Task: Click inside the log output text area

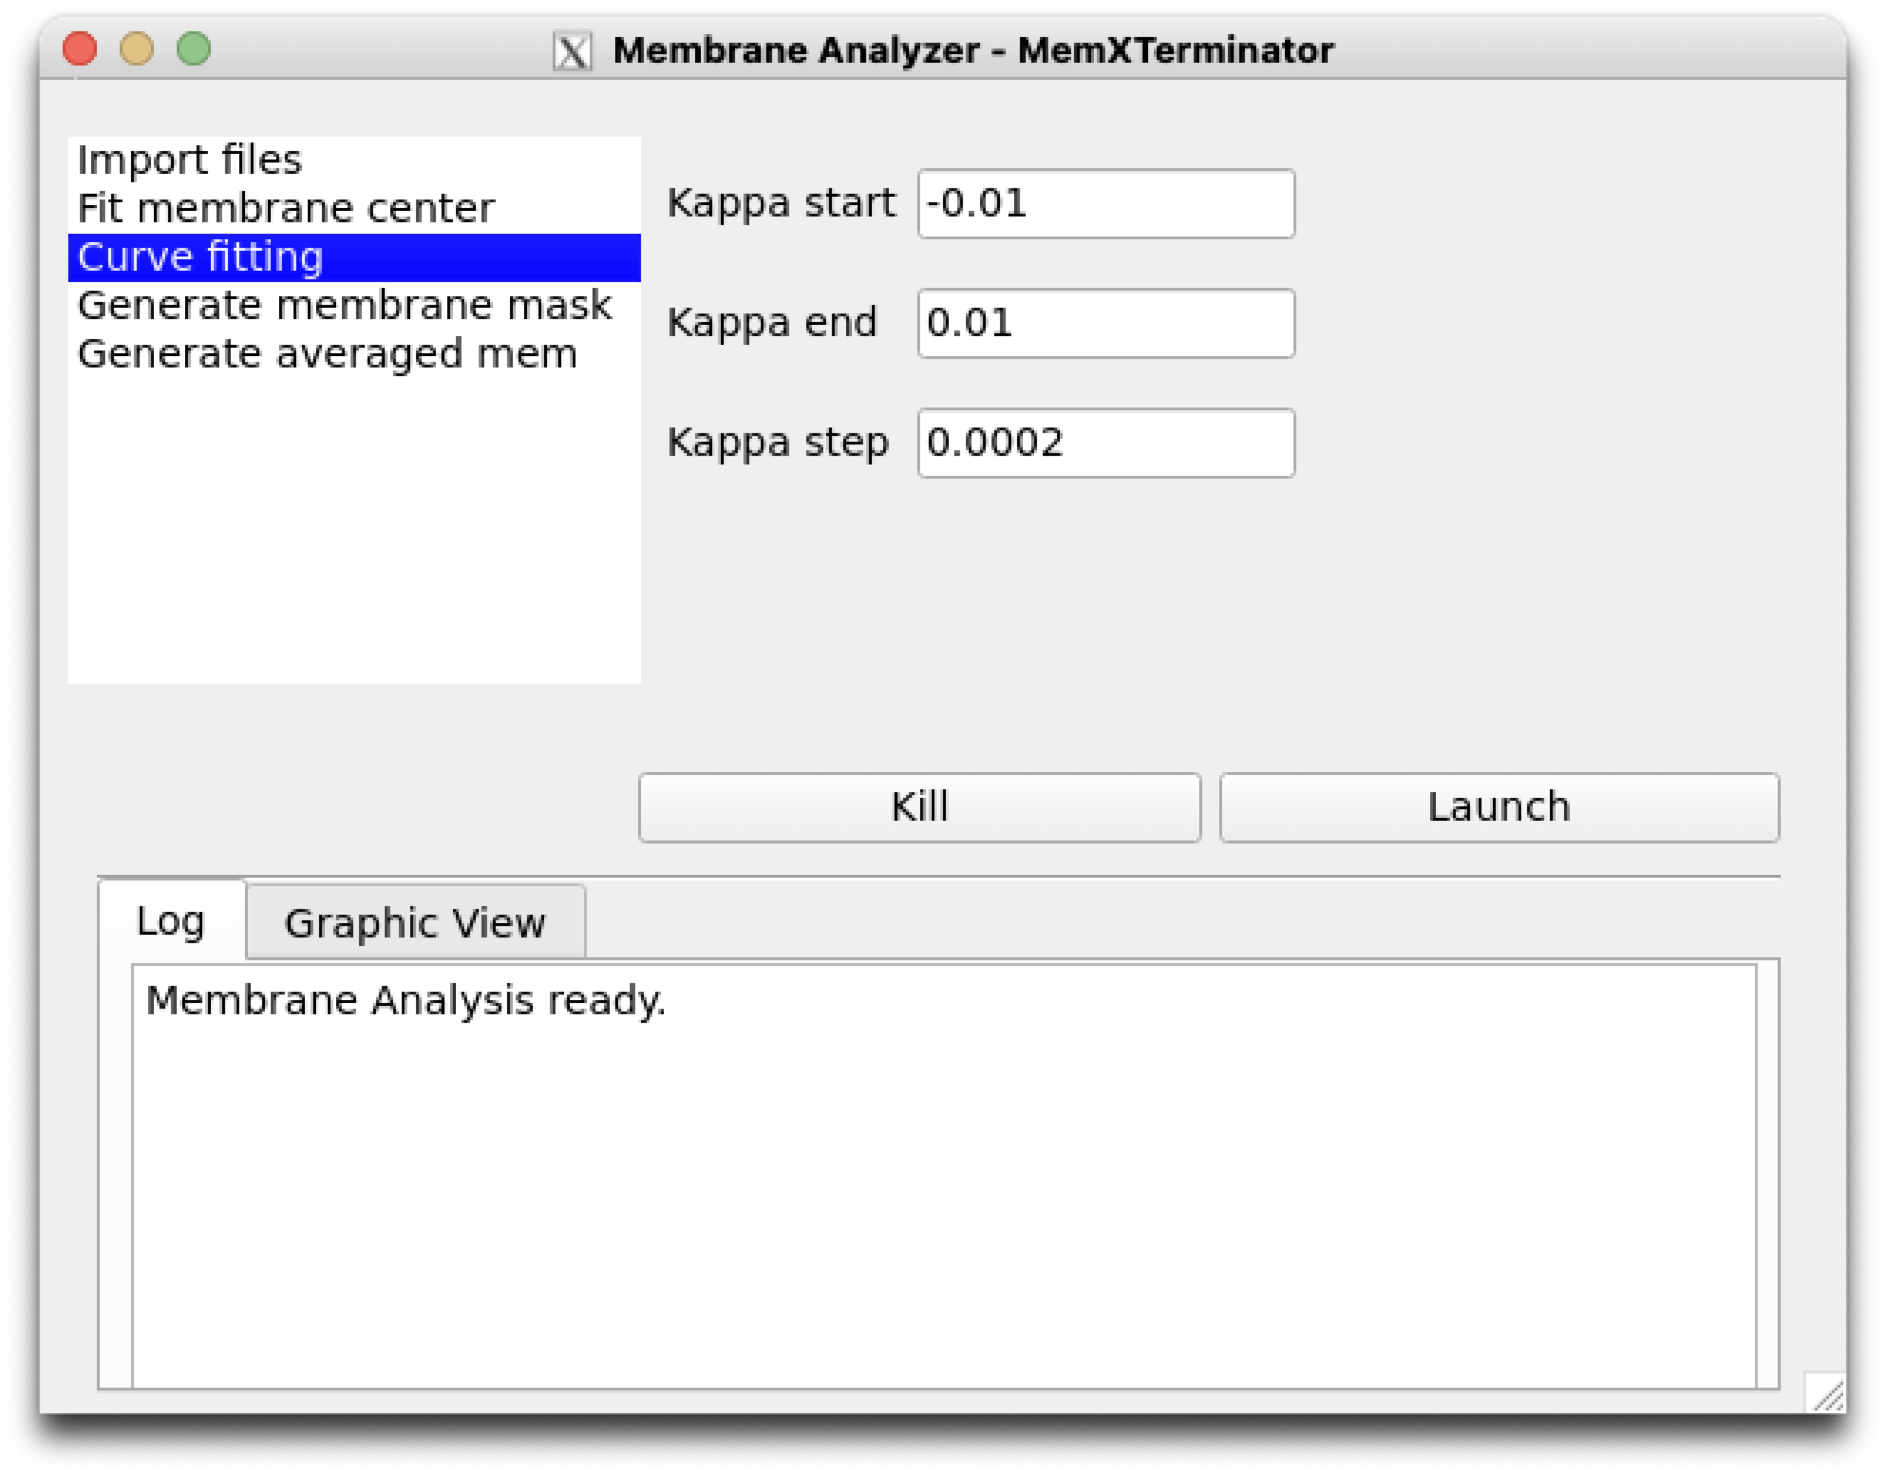Action: [x=944, y=1176]
